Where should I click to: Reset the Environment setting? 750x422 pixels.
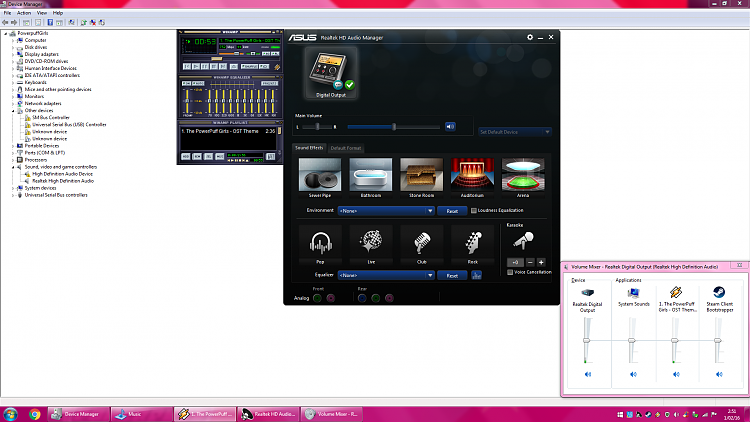pyautogui.click(x=452, y=211)
